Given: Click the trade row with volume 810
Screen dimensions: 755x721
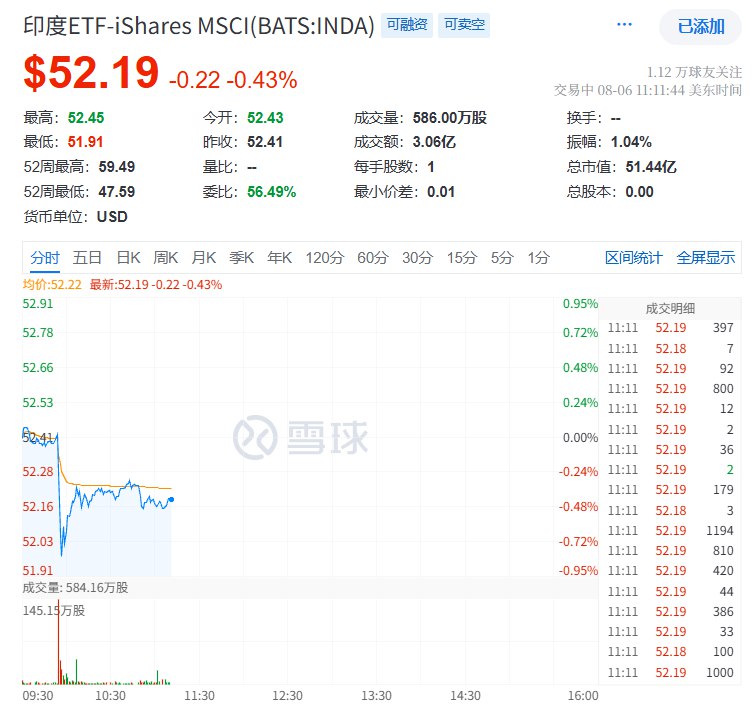Looking at the screenshot, I should click(x=670, y=551).
